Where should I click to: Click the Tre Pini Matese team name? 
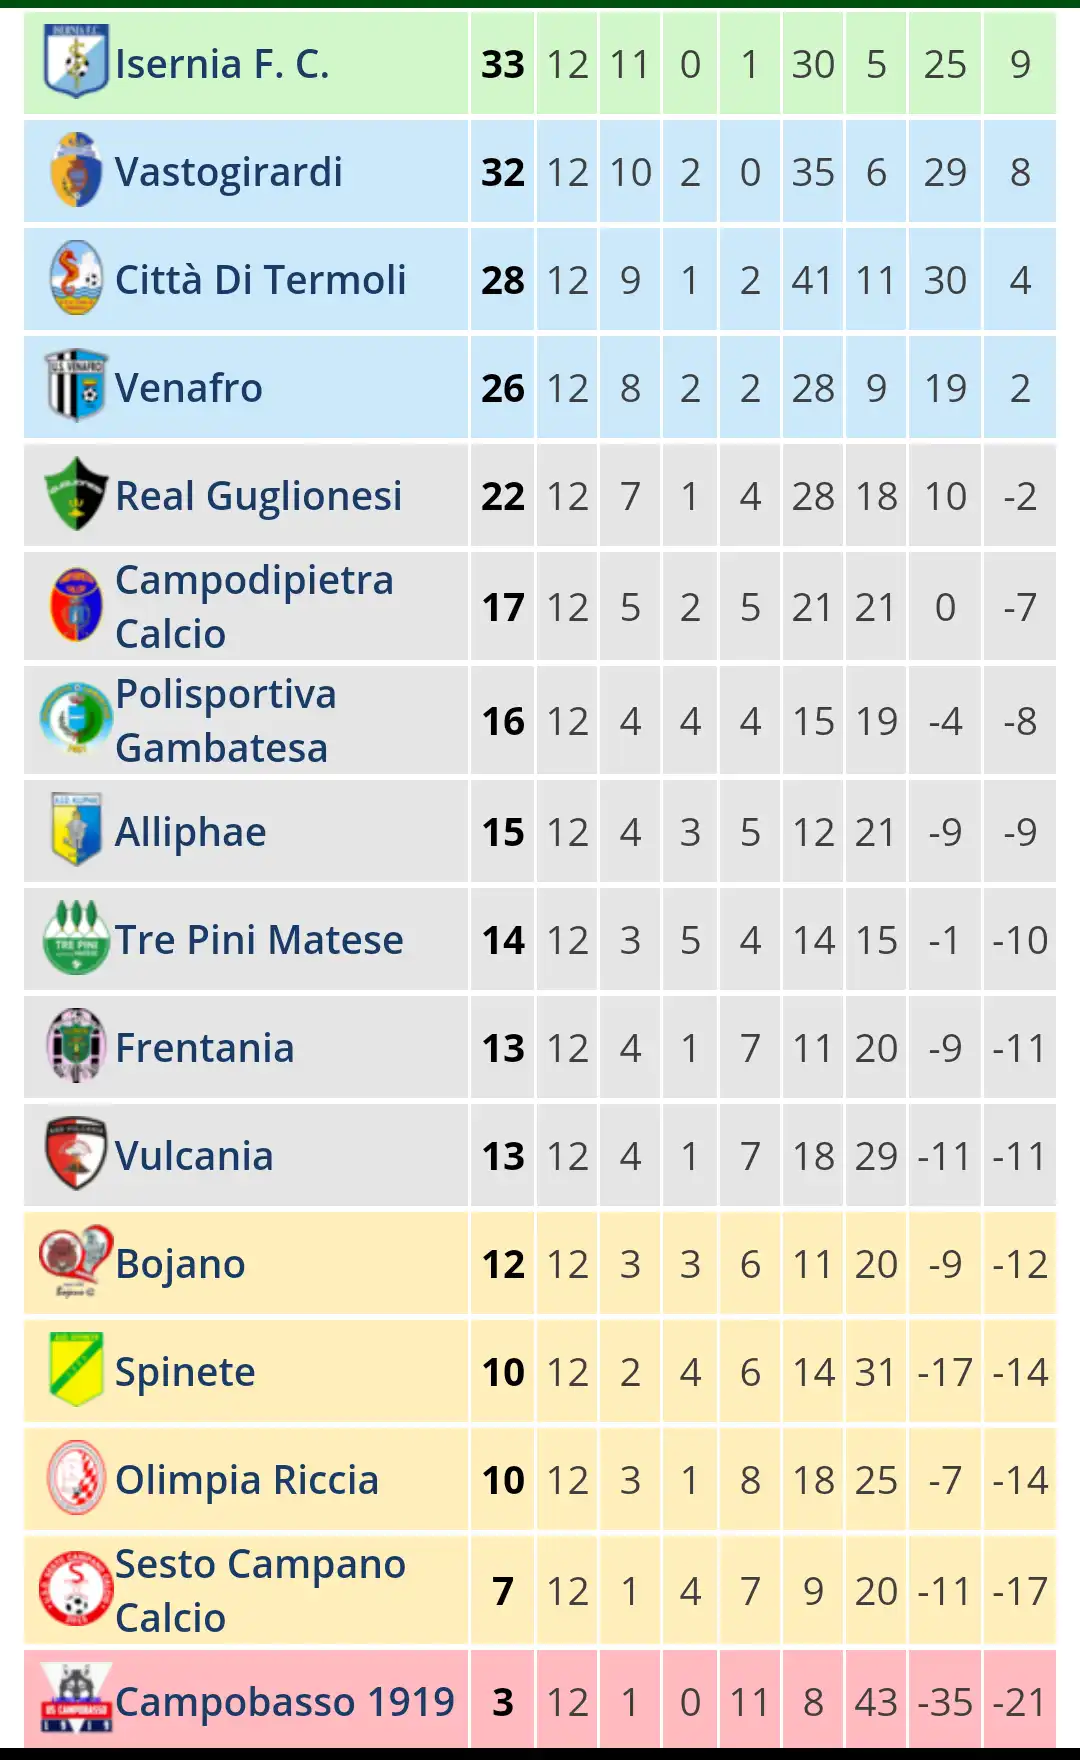(259, 940)
